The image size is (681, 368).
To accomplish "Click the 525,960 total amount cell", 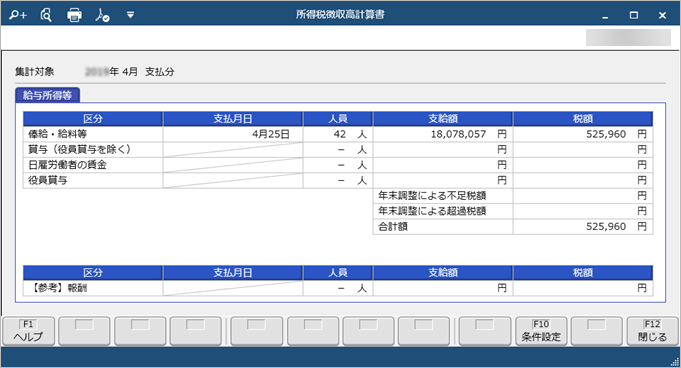I will (x=583, y=226).
